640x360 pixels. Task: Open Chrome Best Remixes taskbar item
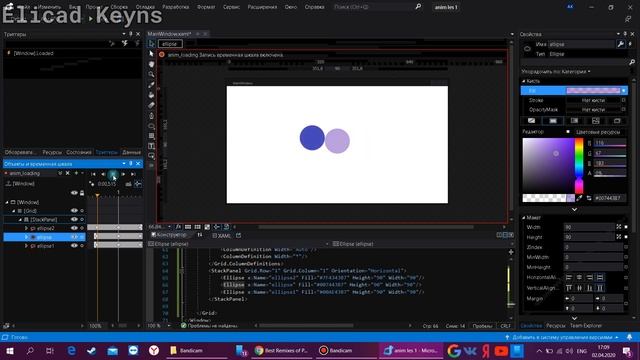282,350
